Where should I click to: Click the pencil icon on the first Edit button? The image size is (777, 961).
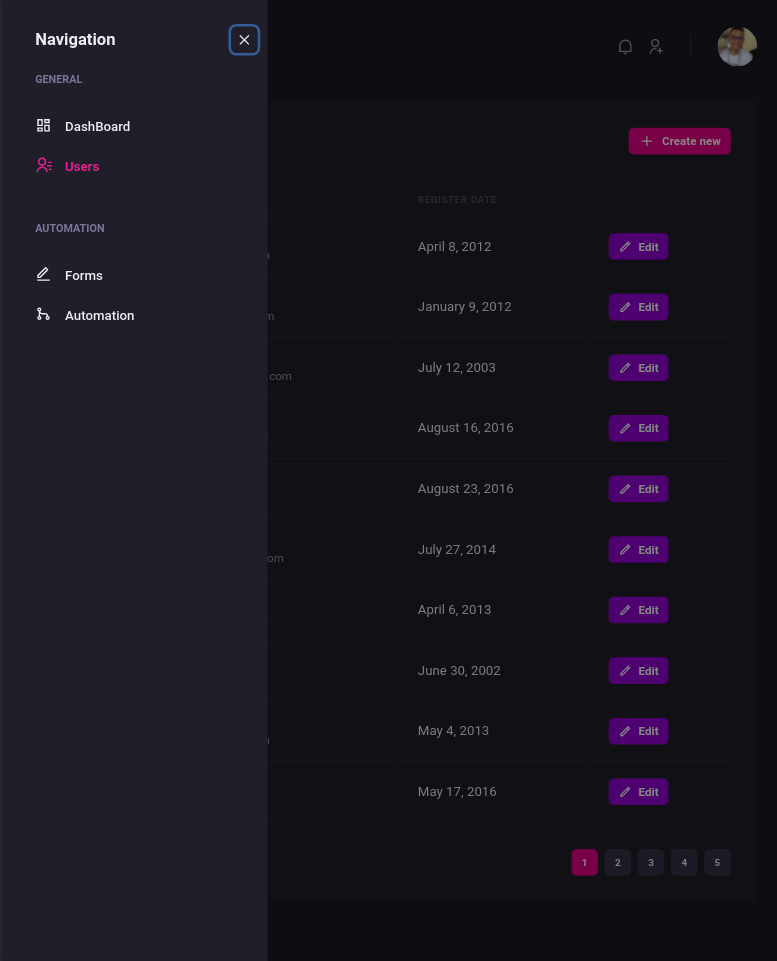pyautogui.click(x=625, y=246)
